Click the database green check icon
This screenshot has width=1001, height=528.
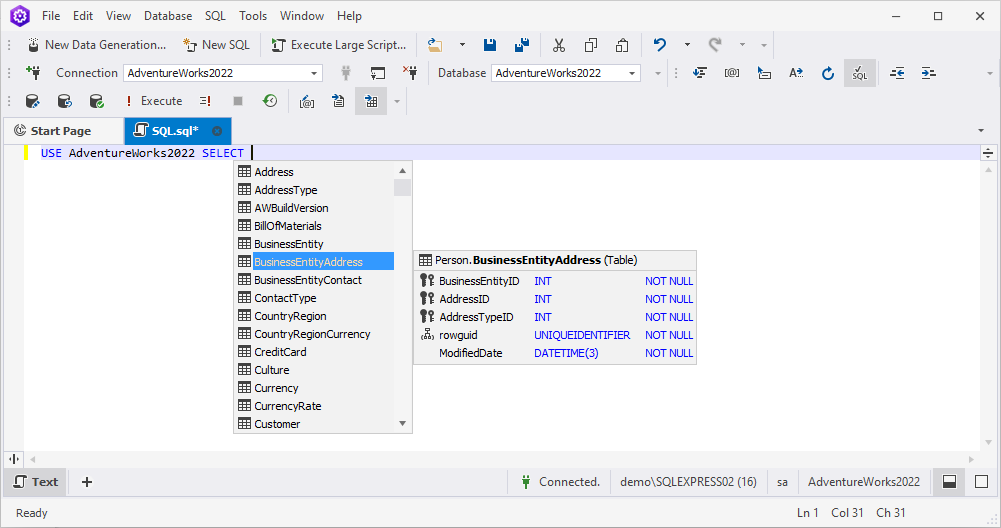[96, 101]
